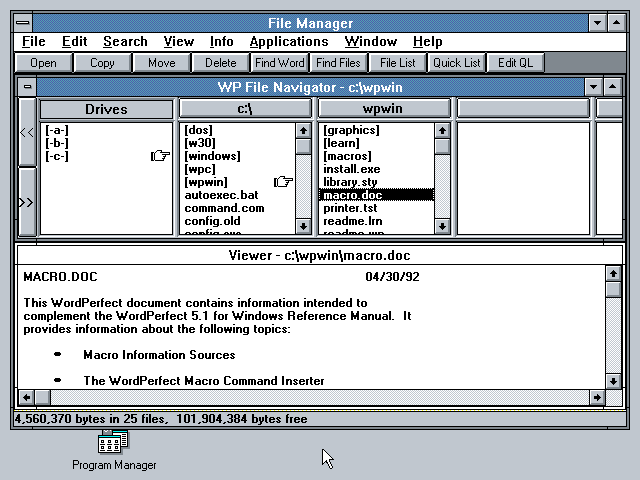The image size is (640, 480).
Task: Click the Find Files button
Action: pos(338,63)
